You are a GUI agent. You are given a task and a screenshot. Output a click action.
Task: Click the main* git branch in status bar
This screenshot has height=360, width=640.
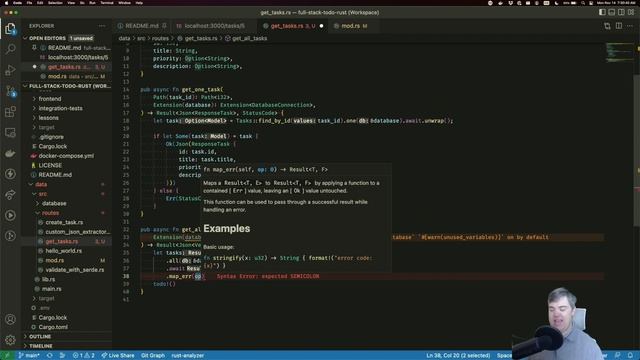pos(29,356)
